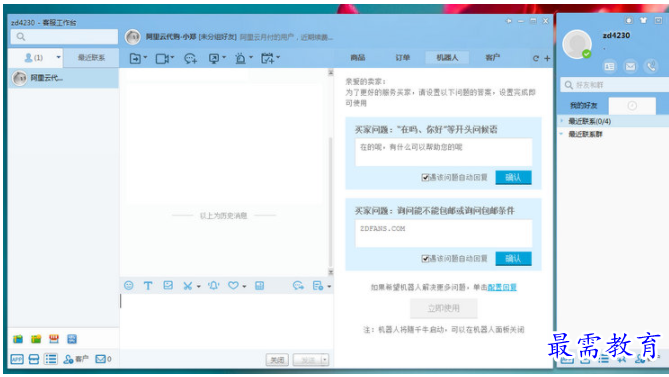The height and width of the screenshot is (377, 669).
Task: Click the red shop icon in plugin row
Action: (x=54, y=339)
